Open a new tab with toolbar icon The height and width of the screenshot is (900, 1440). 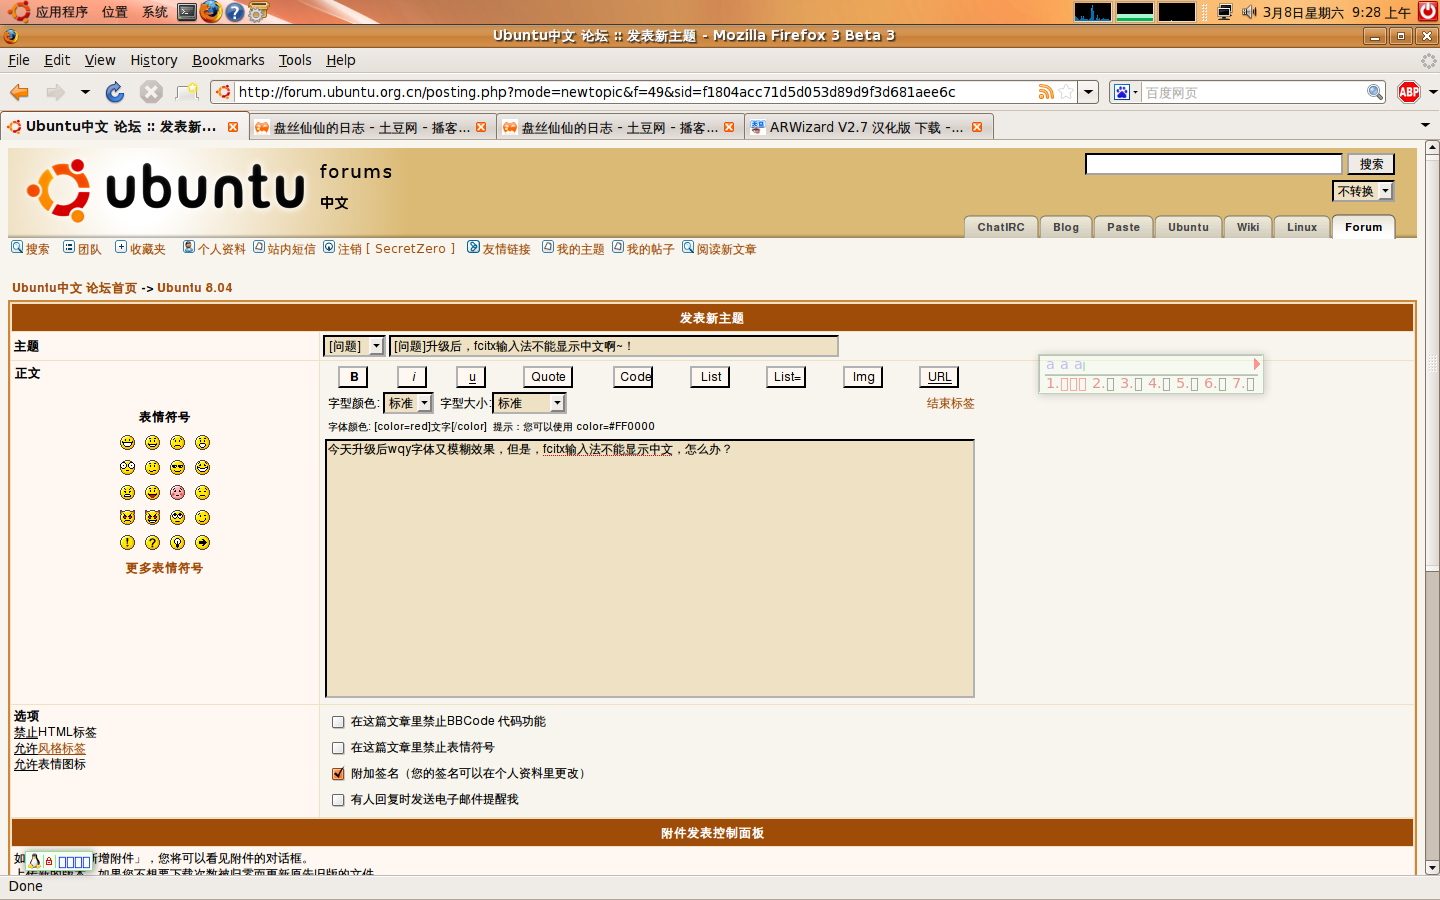[187, 92]
